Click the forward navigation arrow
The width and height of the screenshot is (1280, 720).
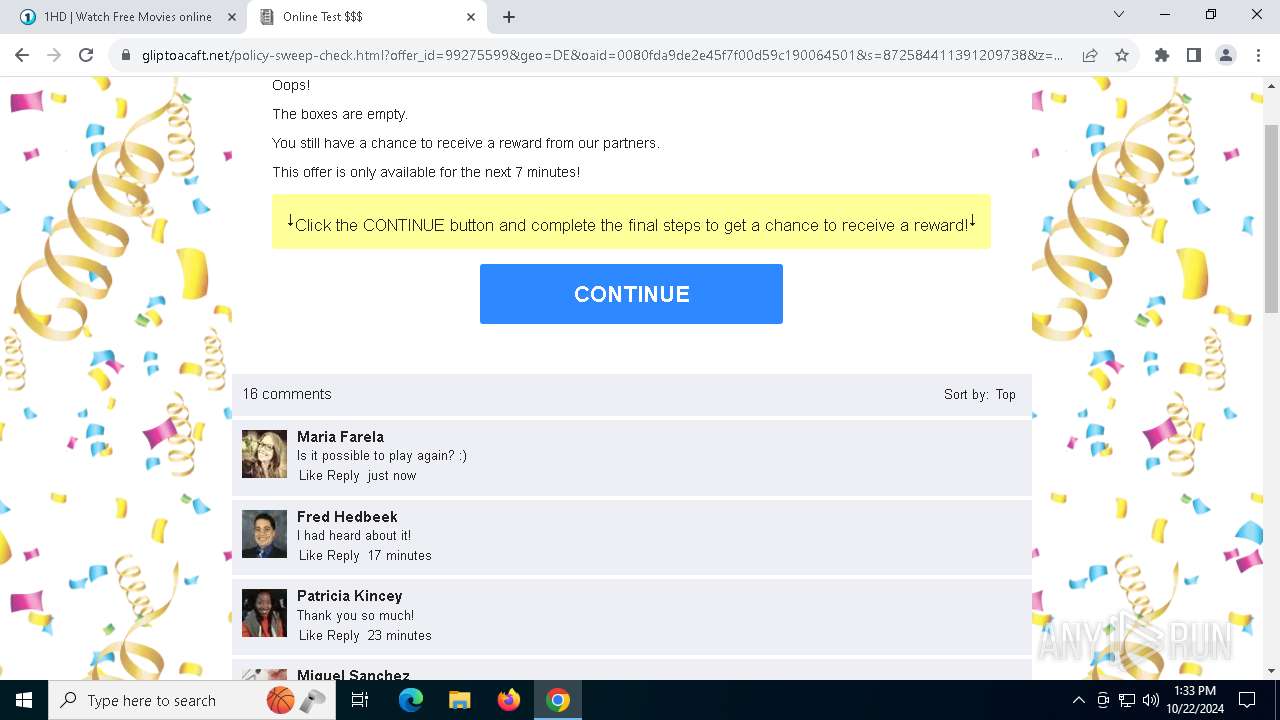54,55
